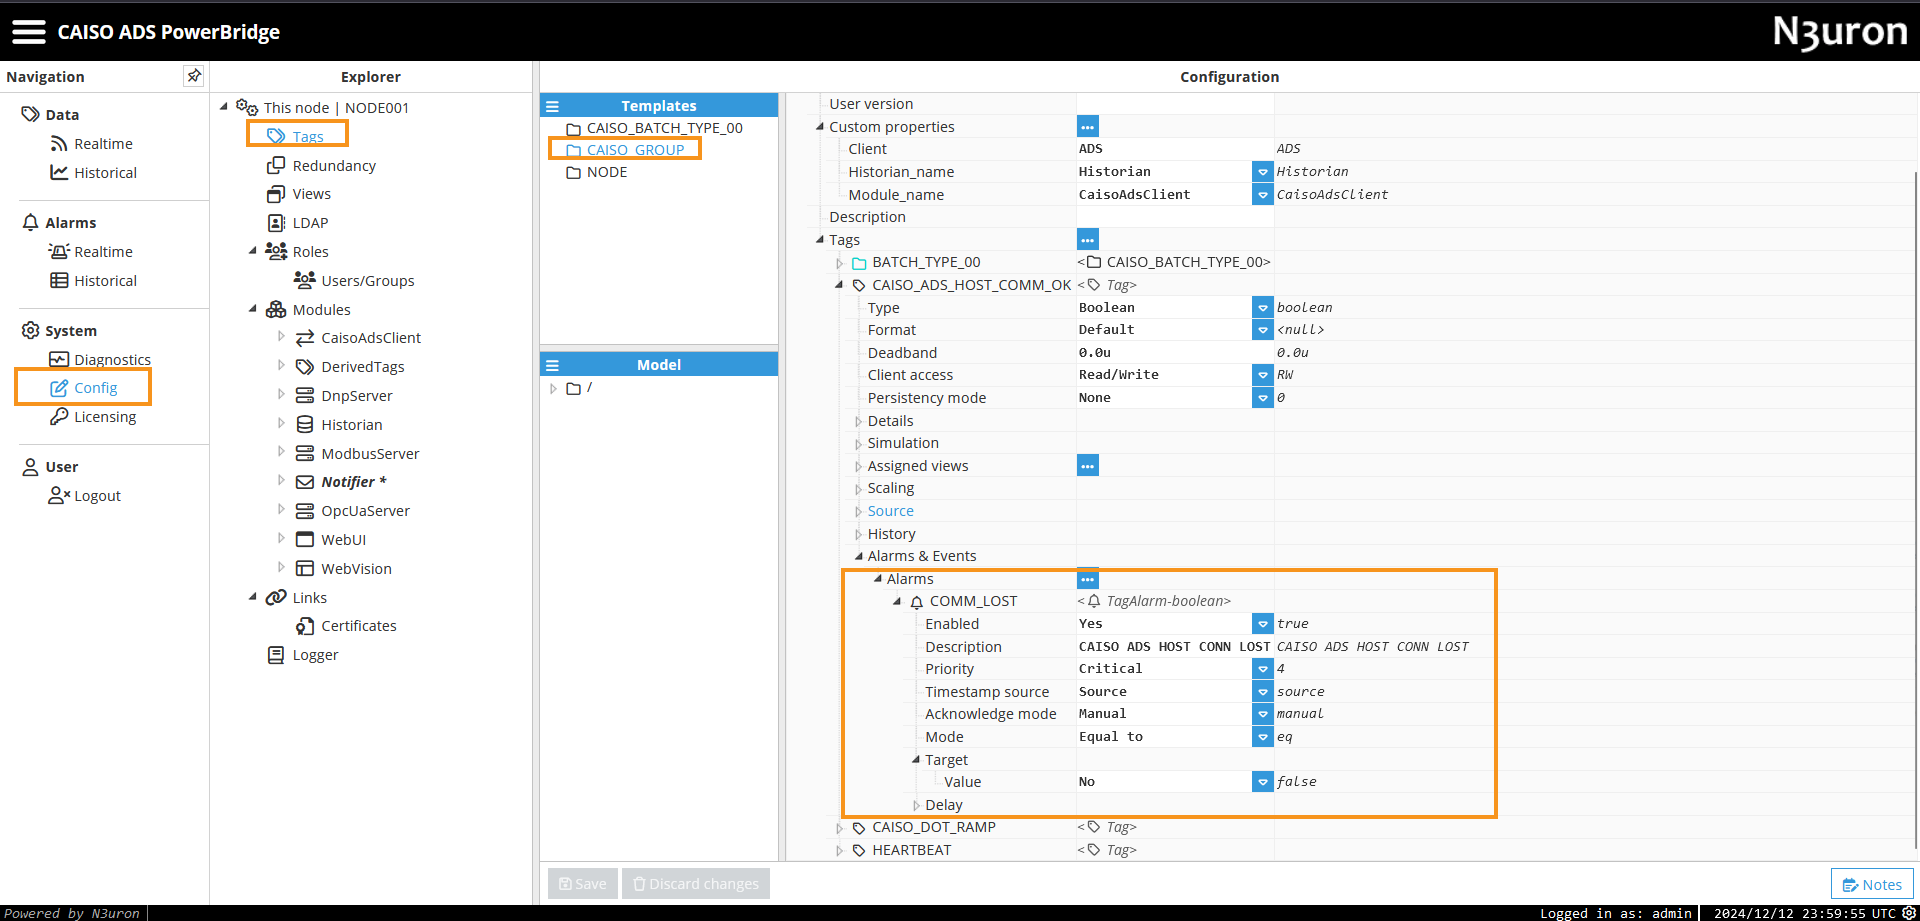The image size is (1920, 921).
Task: Pin the Navigation panel
Action: [x=194, y=76]
